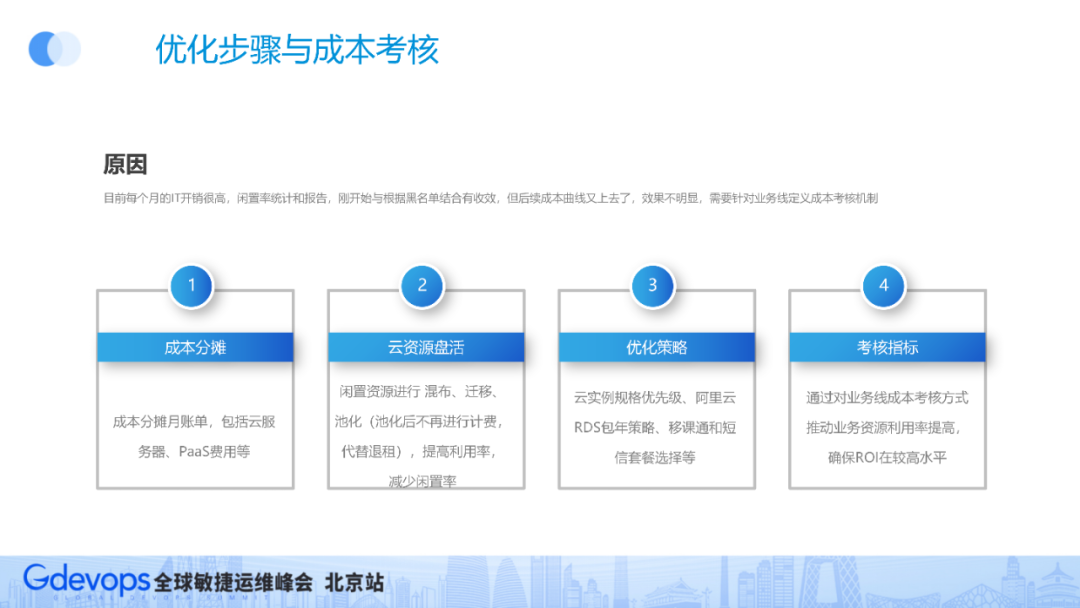Select the 优化策略 blue header bar
This screenshot has height=608, width=1080.
[x=657, y=347]
